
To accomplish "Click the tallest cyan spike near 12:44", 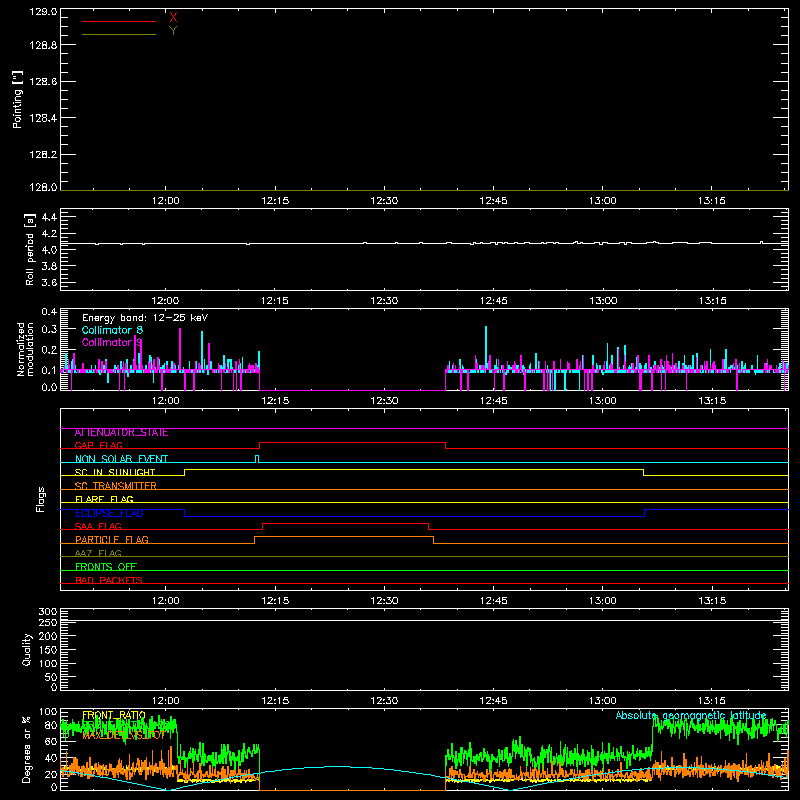I will coord(486,347).
